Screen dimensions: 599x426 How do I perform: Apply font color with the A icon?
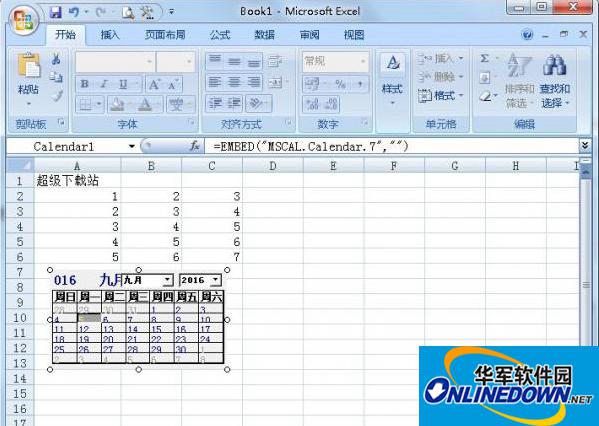145,104
